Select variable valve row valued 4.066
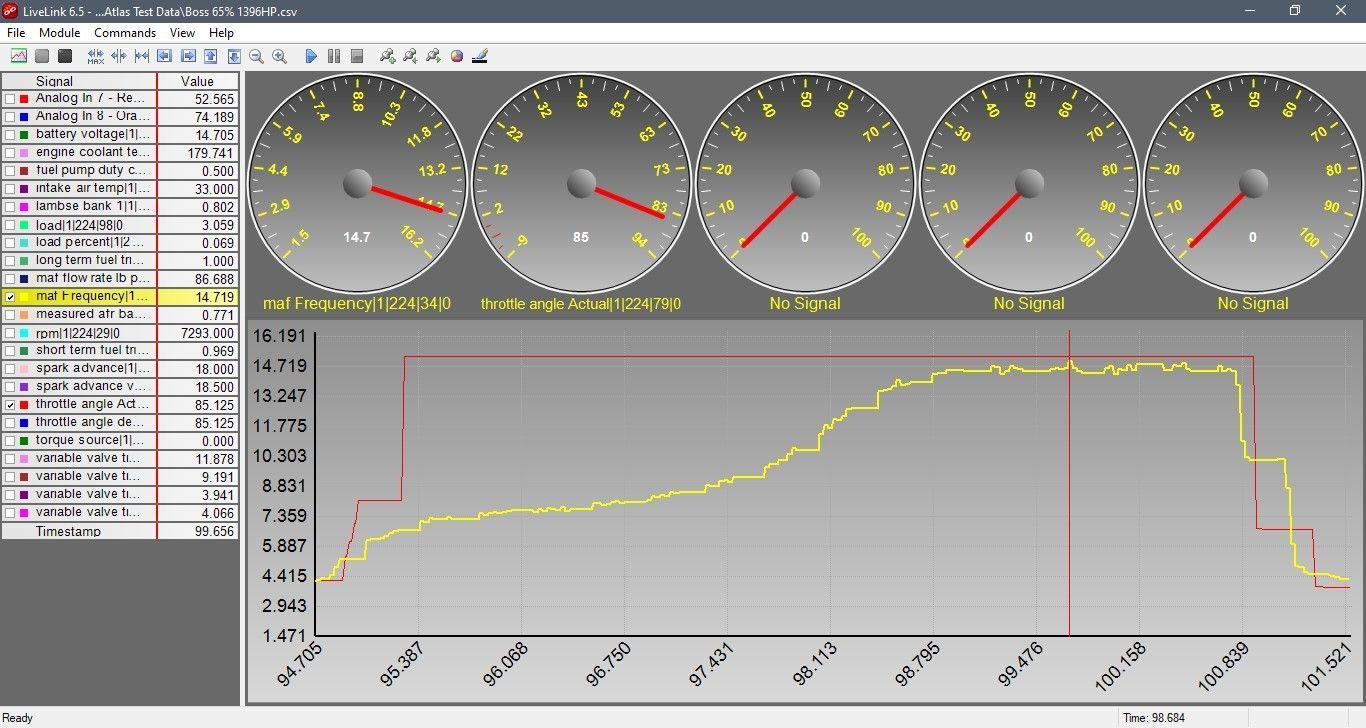1366x728 pixels. tap(120, 513)
